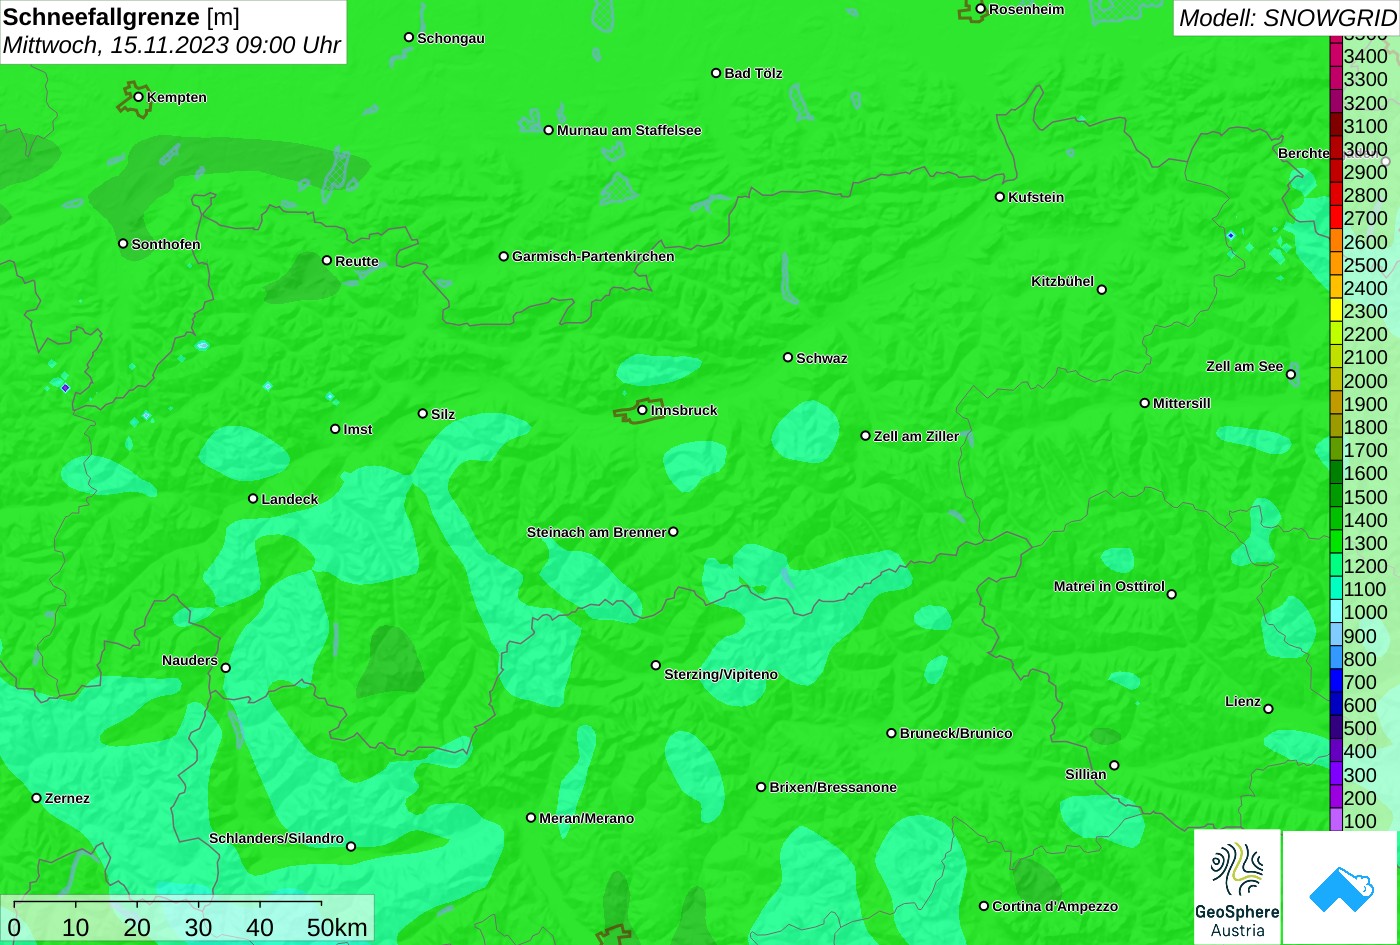Click the Lienz location marker
The height and width of the screenshot is (945, 1400).
click(1268, 709)
